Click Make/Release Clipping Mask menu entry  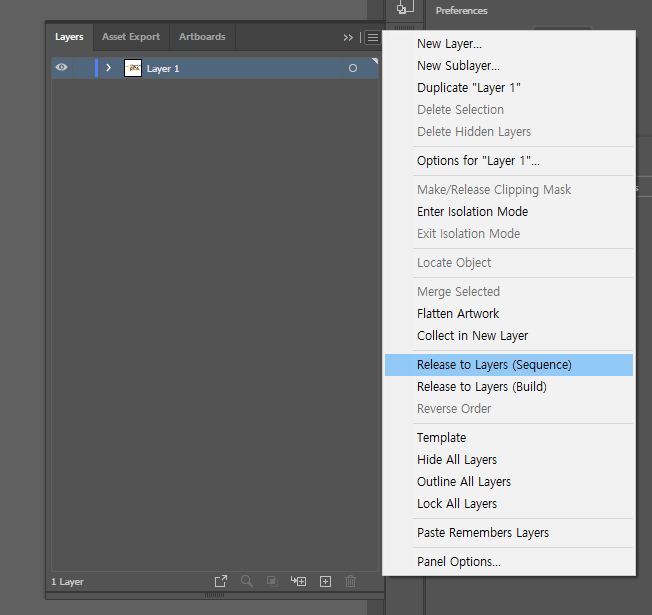pyautogui.click(x=509, y=190)
